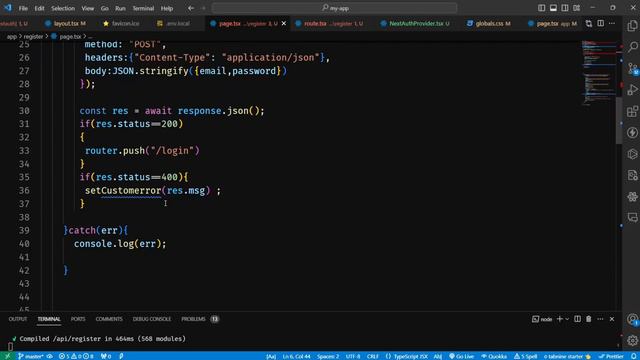
Task: Click Prettier in the status bar
Action: [x=611, y=356]
